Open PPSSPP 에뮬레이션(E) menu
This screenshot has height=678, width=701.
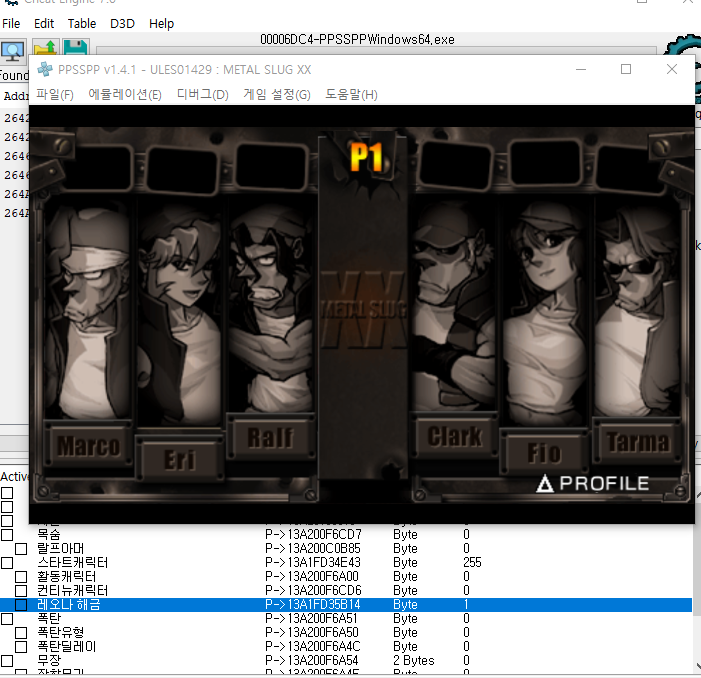click(125, 94)
